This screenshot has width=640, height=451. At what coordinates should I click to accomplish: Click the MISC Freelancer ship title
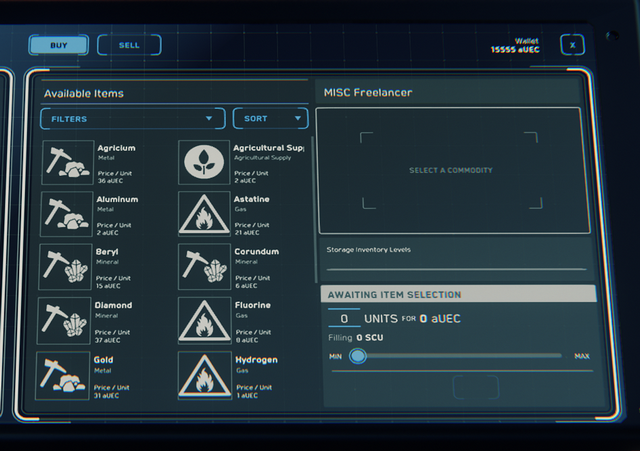tap(368, 93)
